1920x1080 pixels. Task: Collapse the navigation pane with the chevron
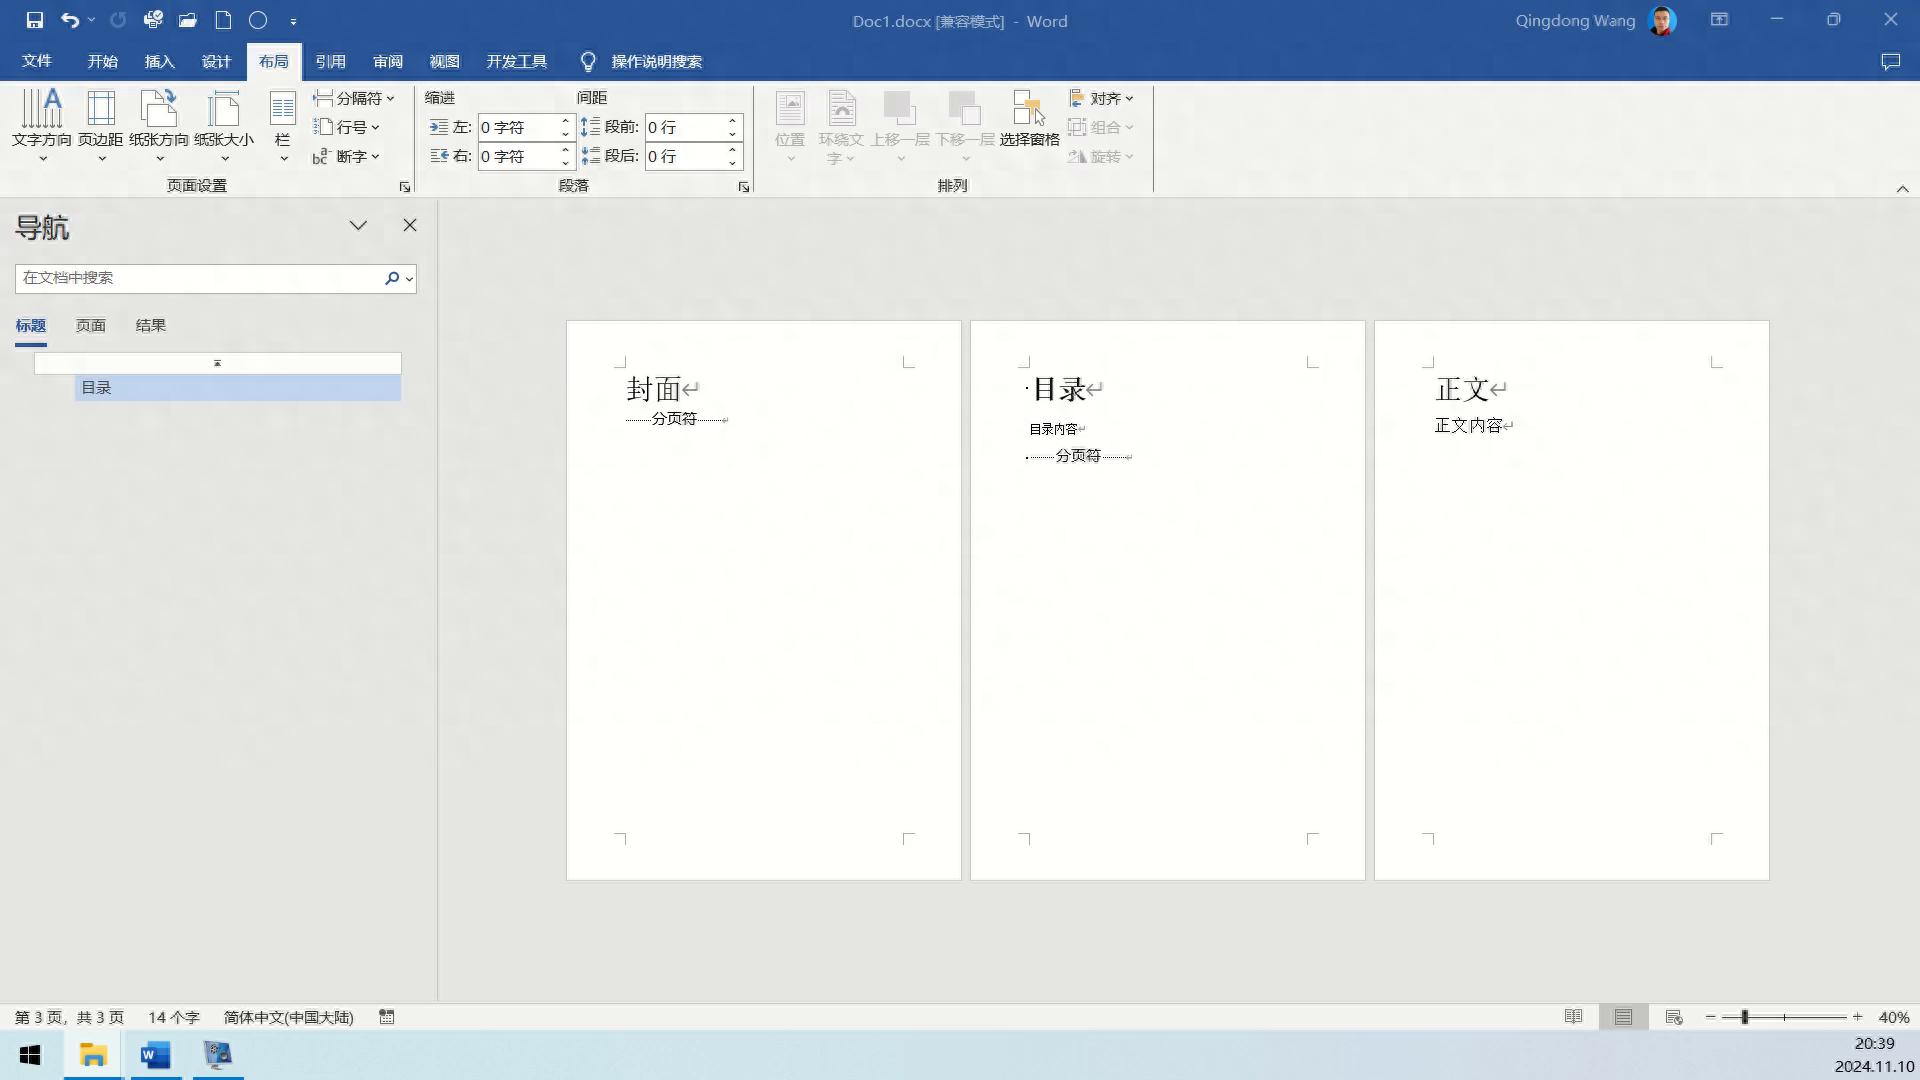[x=358, y=225]
